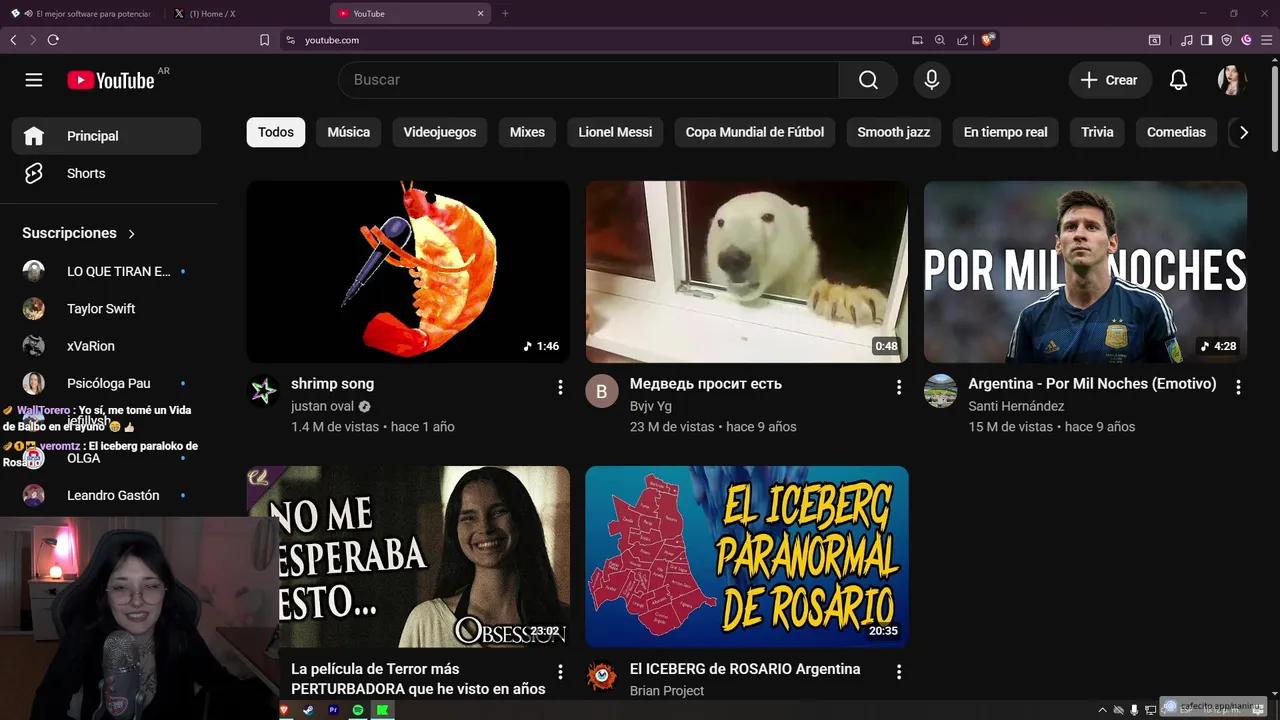Viewport: 1280px width, 720px height.
Task: Start voice search with the microphone icon
Action: [931, 80]
